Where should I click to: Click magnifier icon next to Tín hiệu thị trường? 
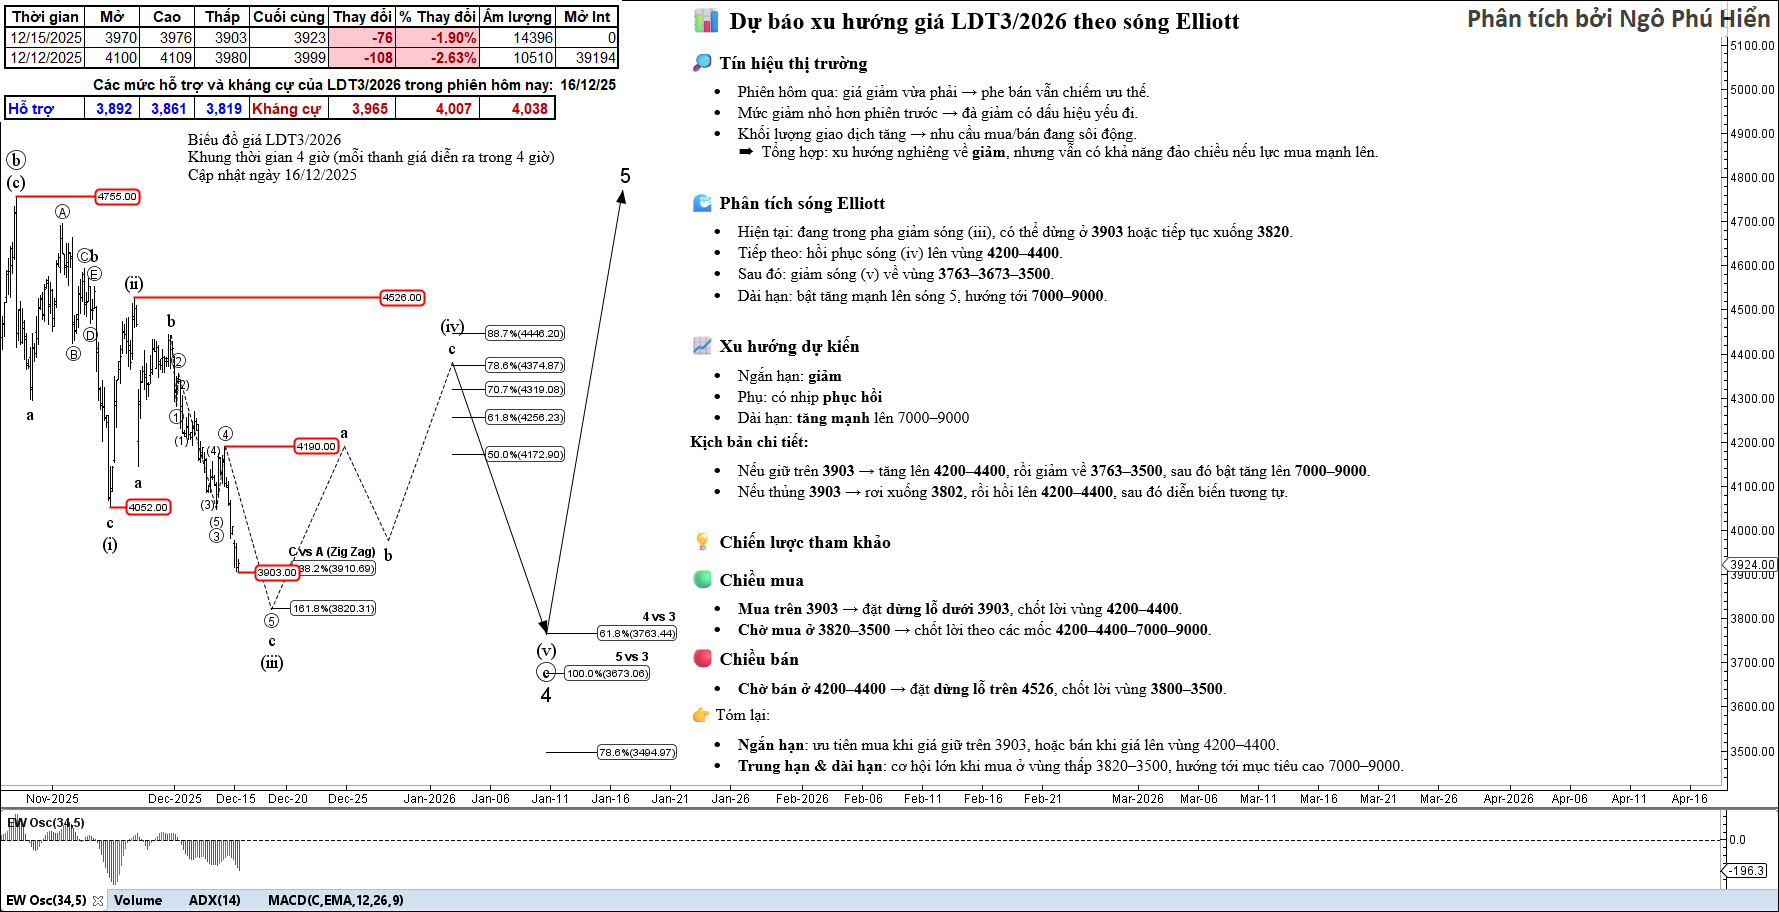pos(702,63)
